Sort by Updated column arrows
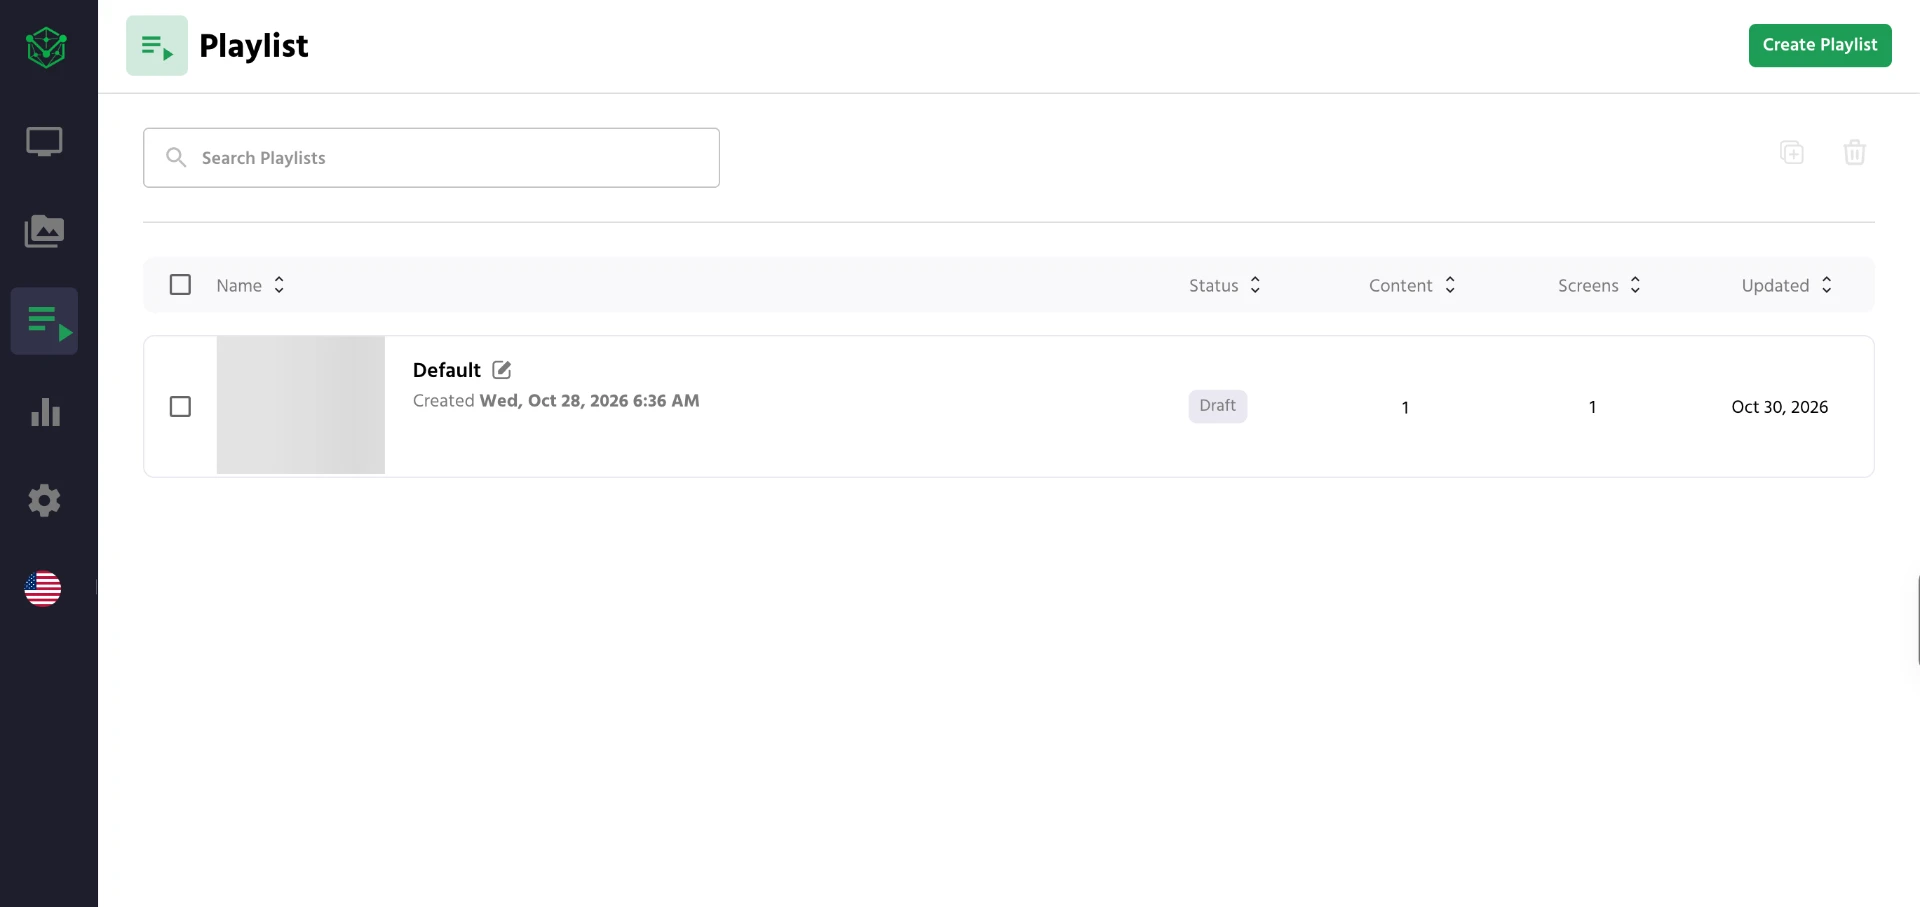Image resolution: width=1920 pixels, height=907 pixels. (1827, 285)
